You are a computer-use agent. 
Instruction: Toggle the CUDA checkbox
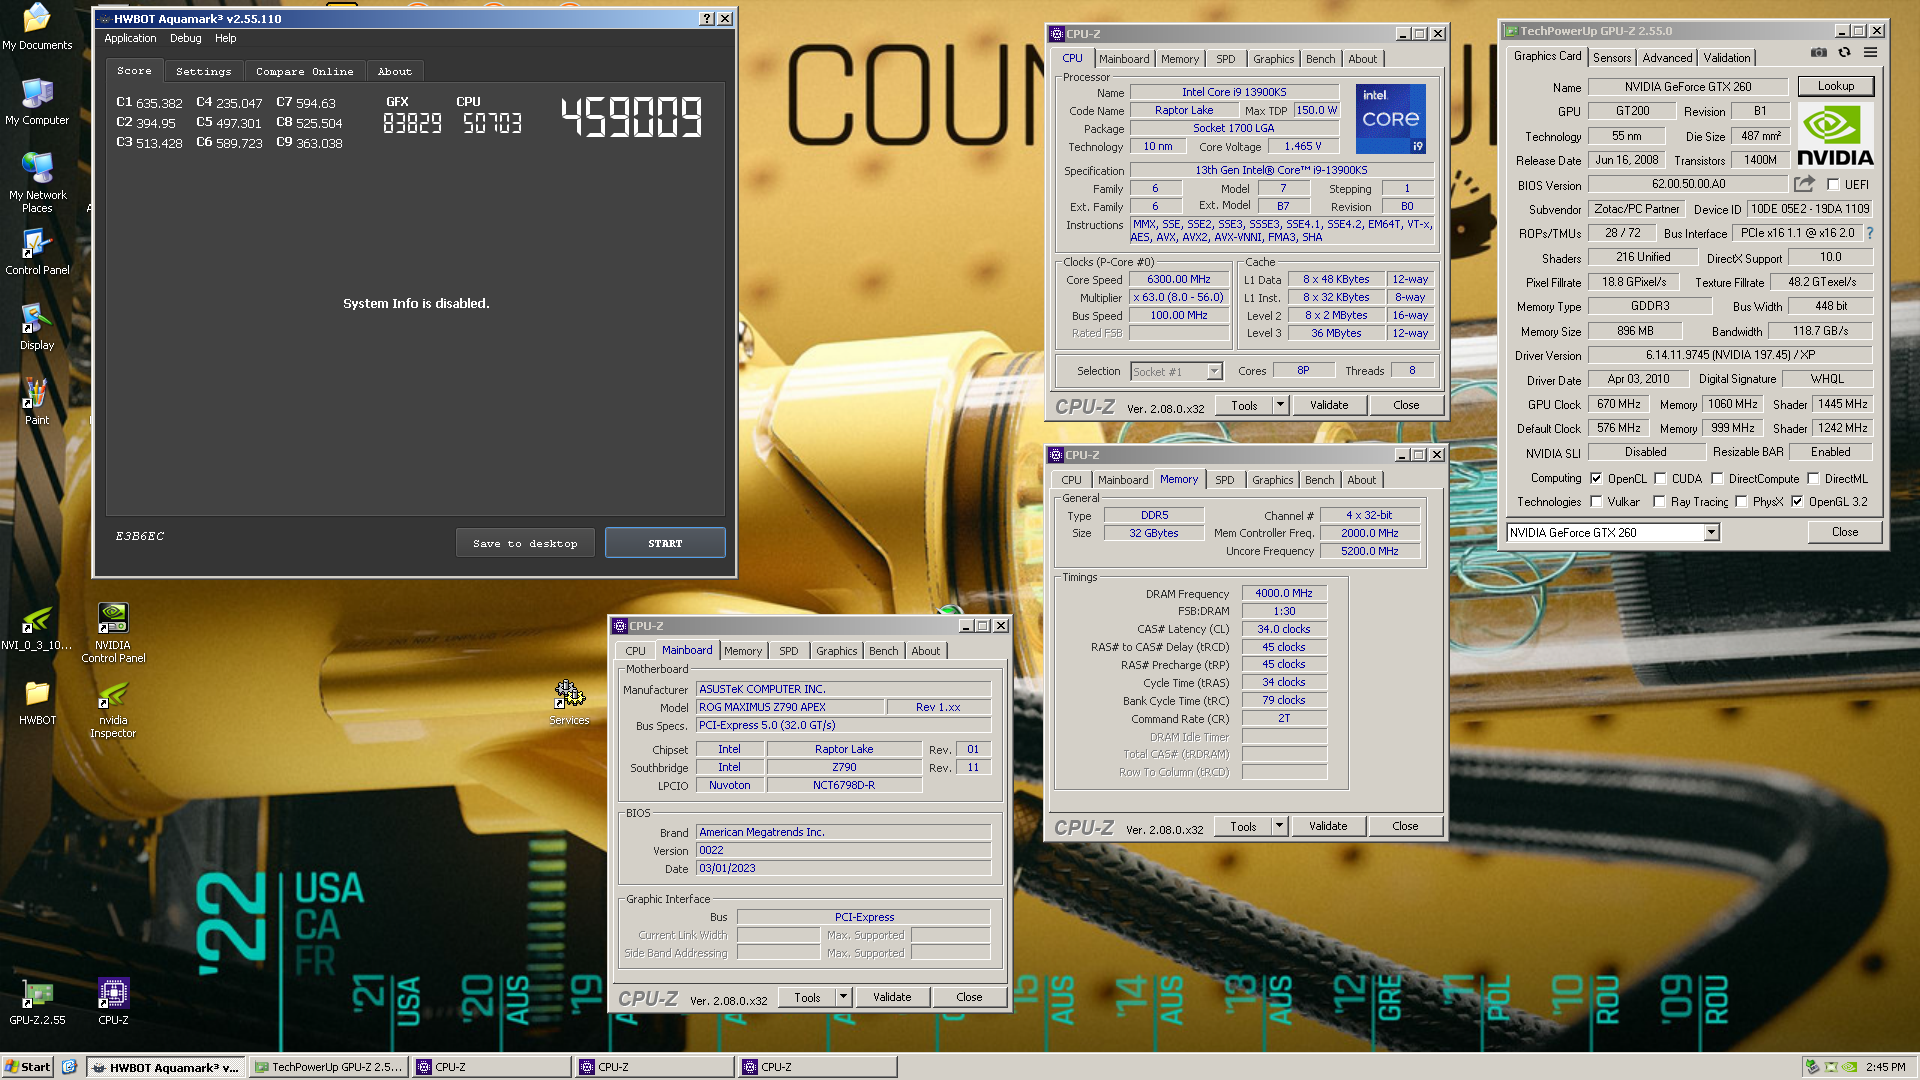1661,479
